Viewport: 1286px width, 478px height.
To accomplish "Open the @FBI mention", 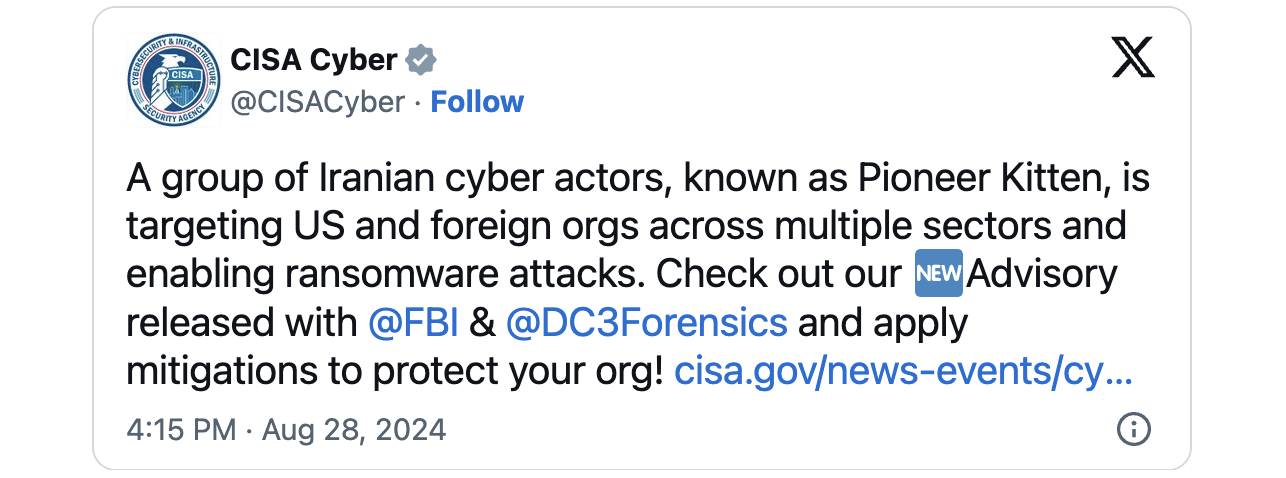I will 413,323.
